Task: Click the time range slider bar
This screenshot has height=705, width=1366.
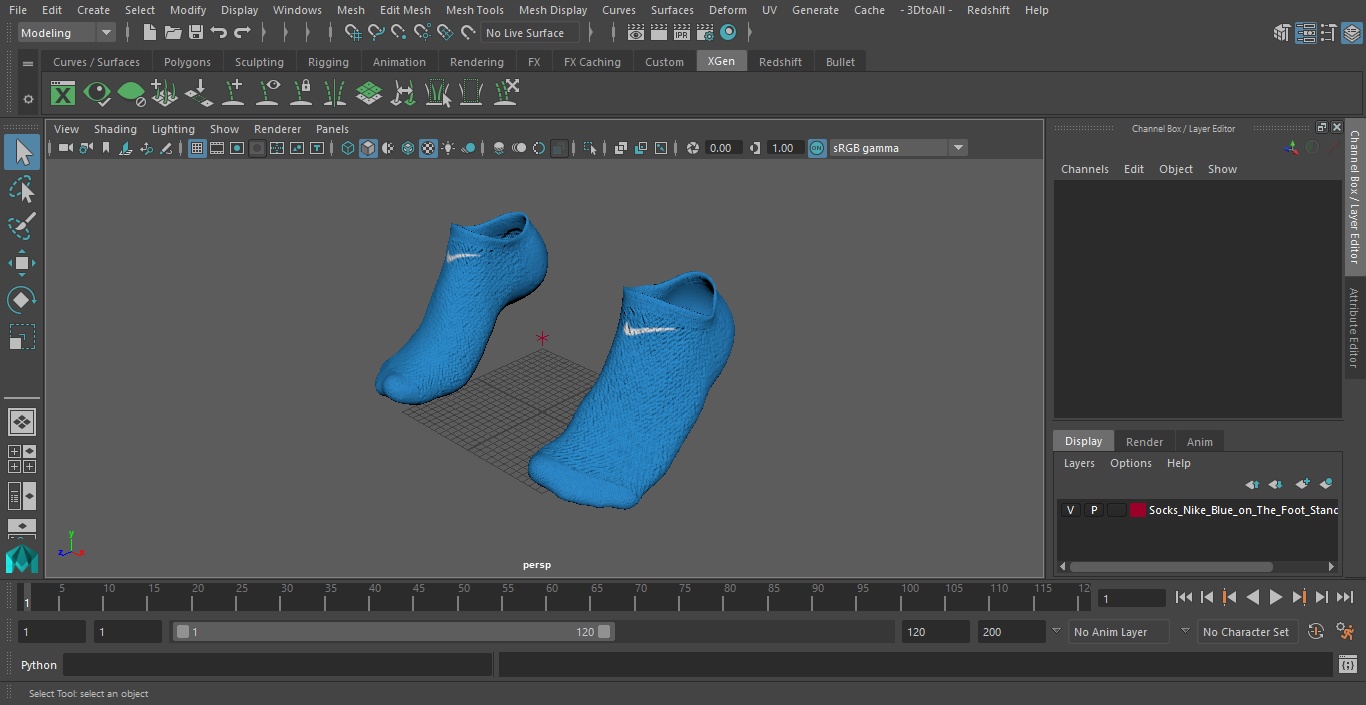Action: tap(393, 632)
